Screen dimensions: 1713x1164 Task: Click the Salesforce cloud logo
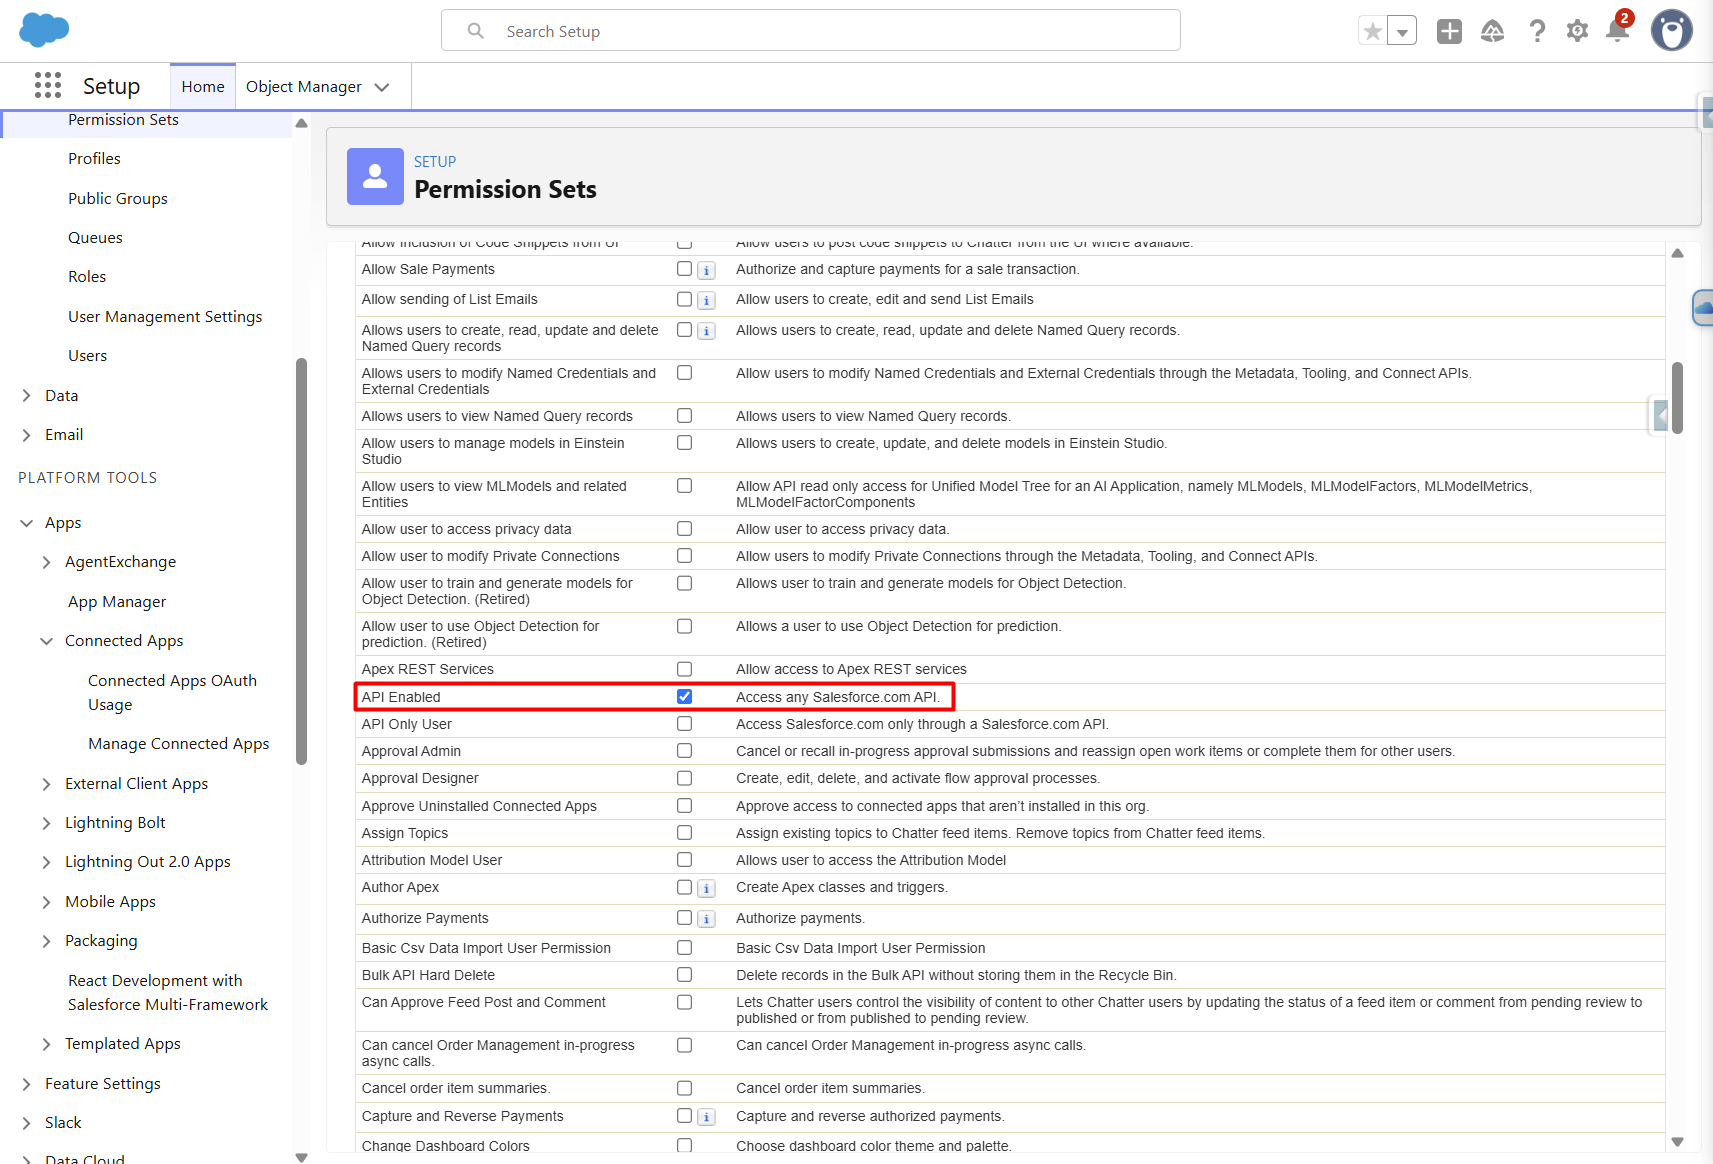point(44,30)
